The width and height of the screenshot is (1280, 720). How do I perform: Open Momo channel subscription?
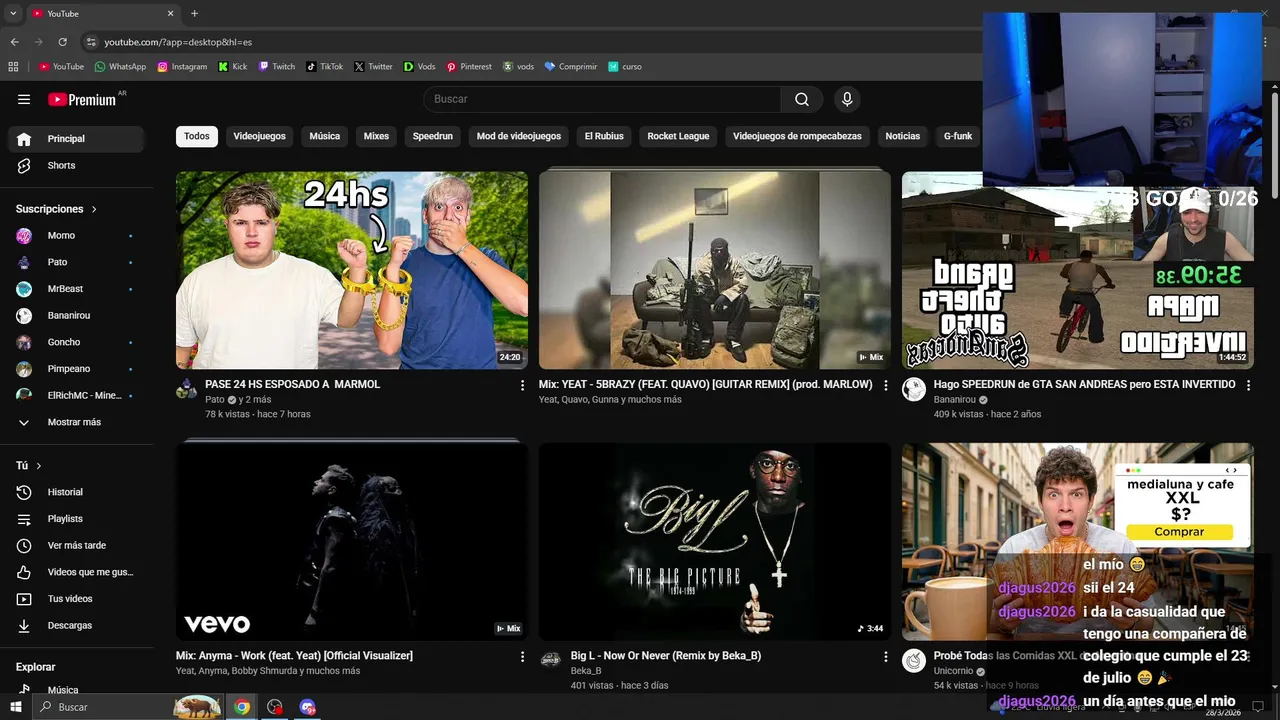coord(77,235)
